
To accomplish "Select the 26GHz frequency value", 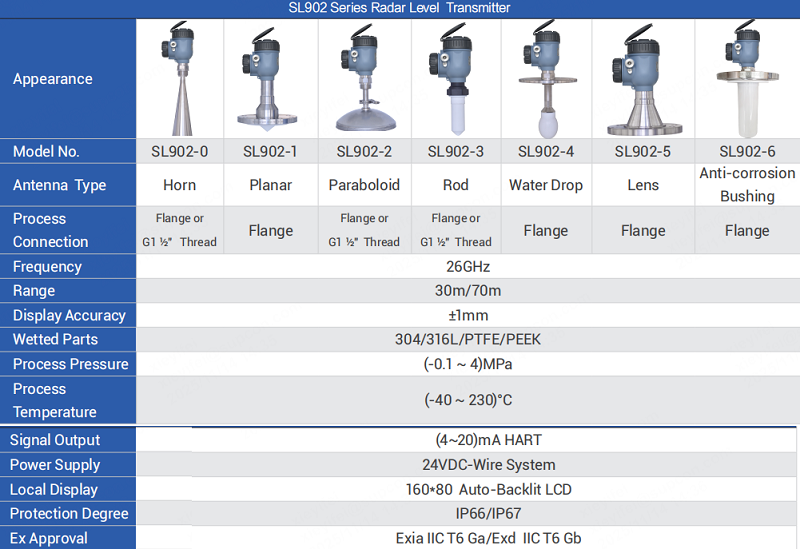I will click(x=467, y=267).
